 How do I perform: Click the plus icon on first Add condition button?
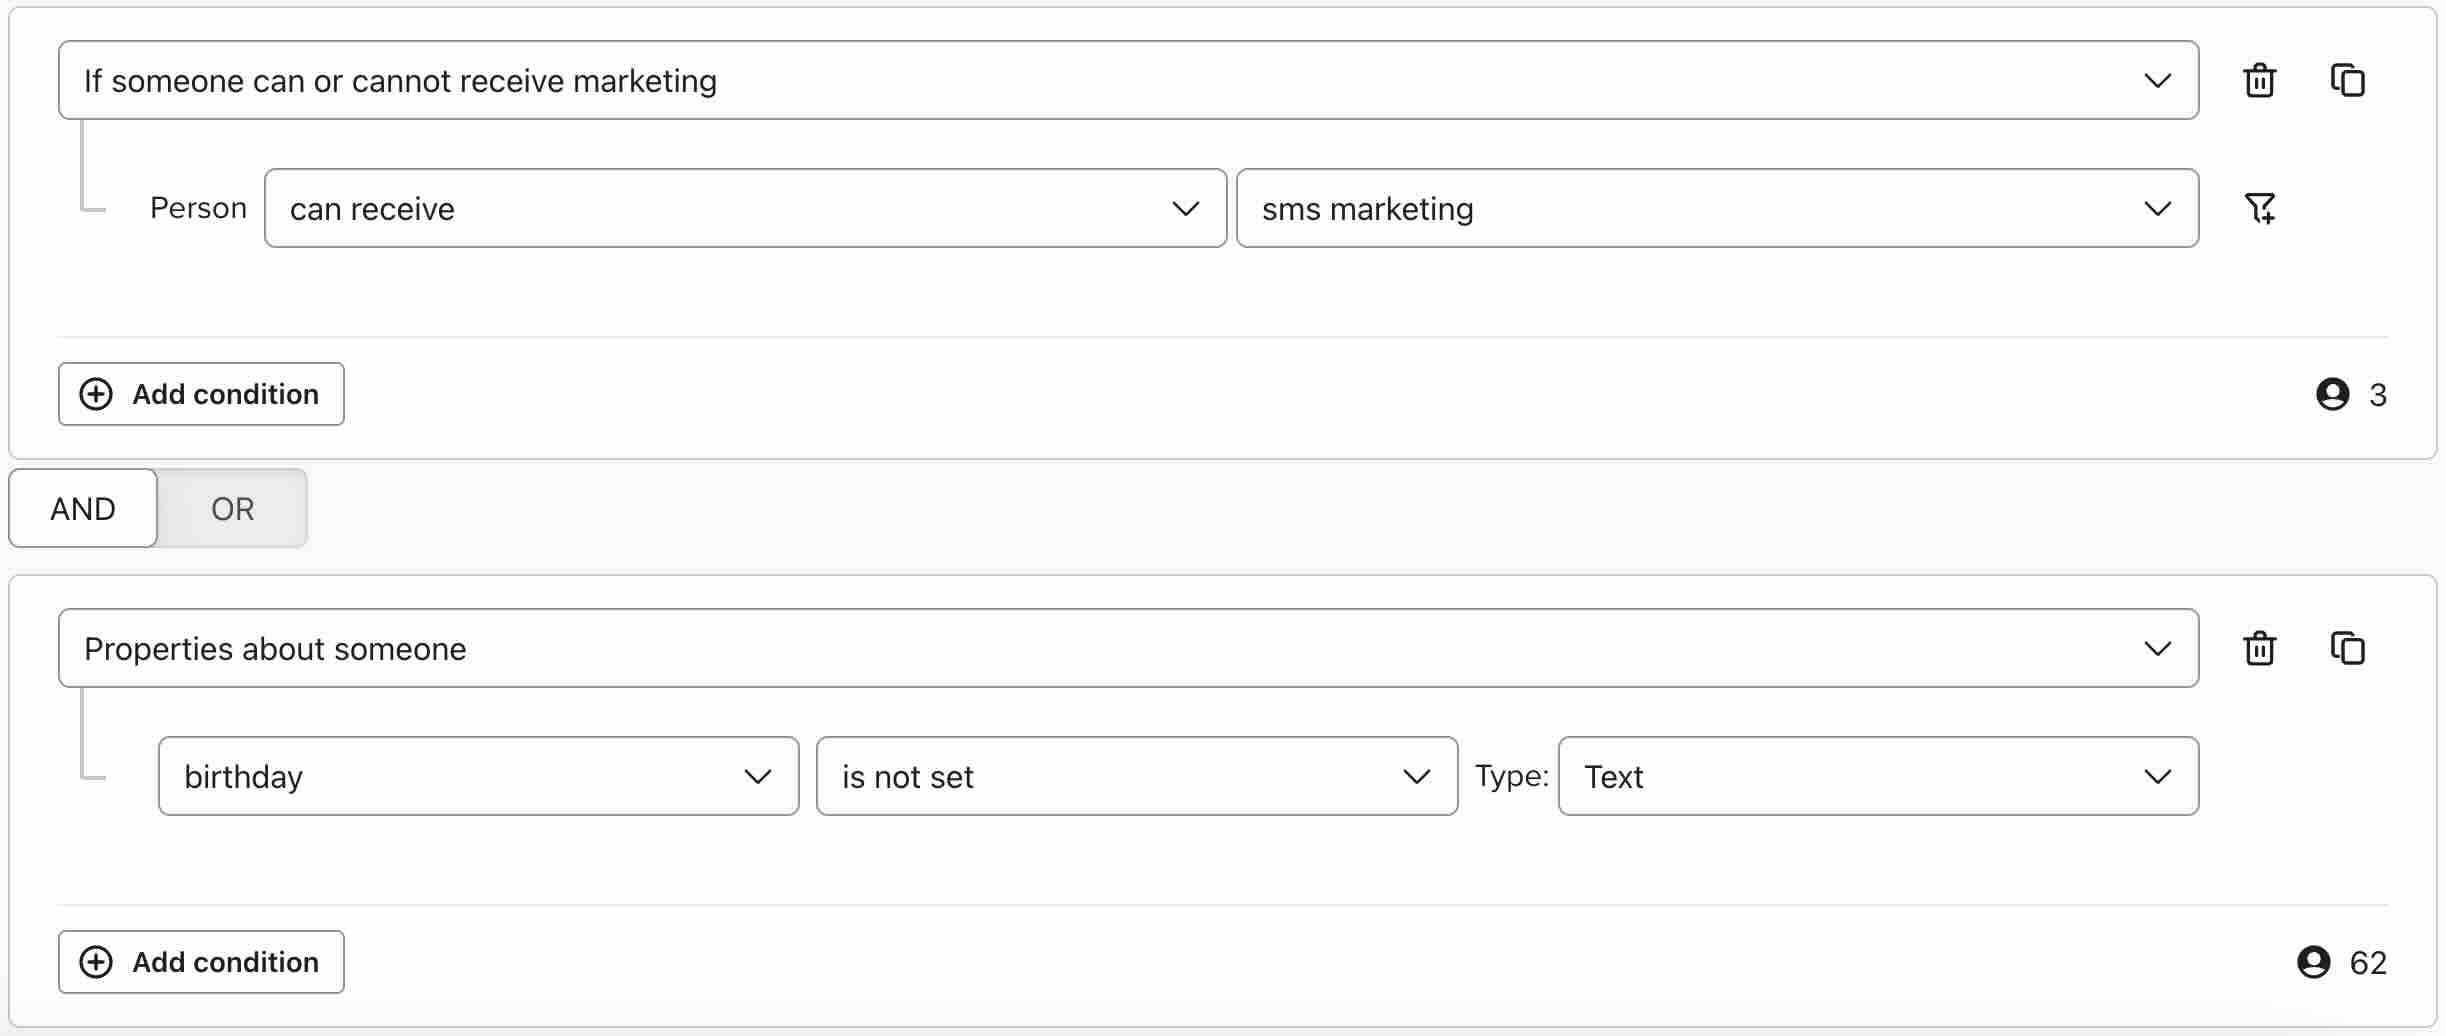coord(96,394)
